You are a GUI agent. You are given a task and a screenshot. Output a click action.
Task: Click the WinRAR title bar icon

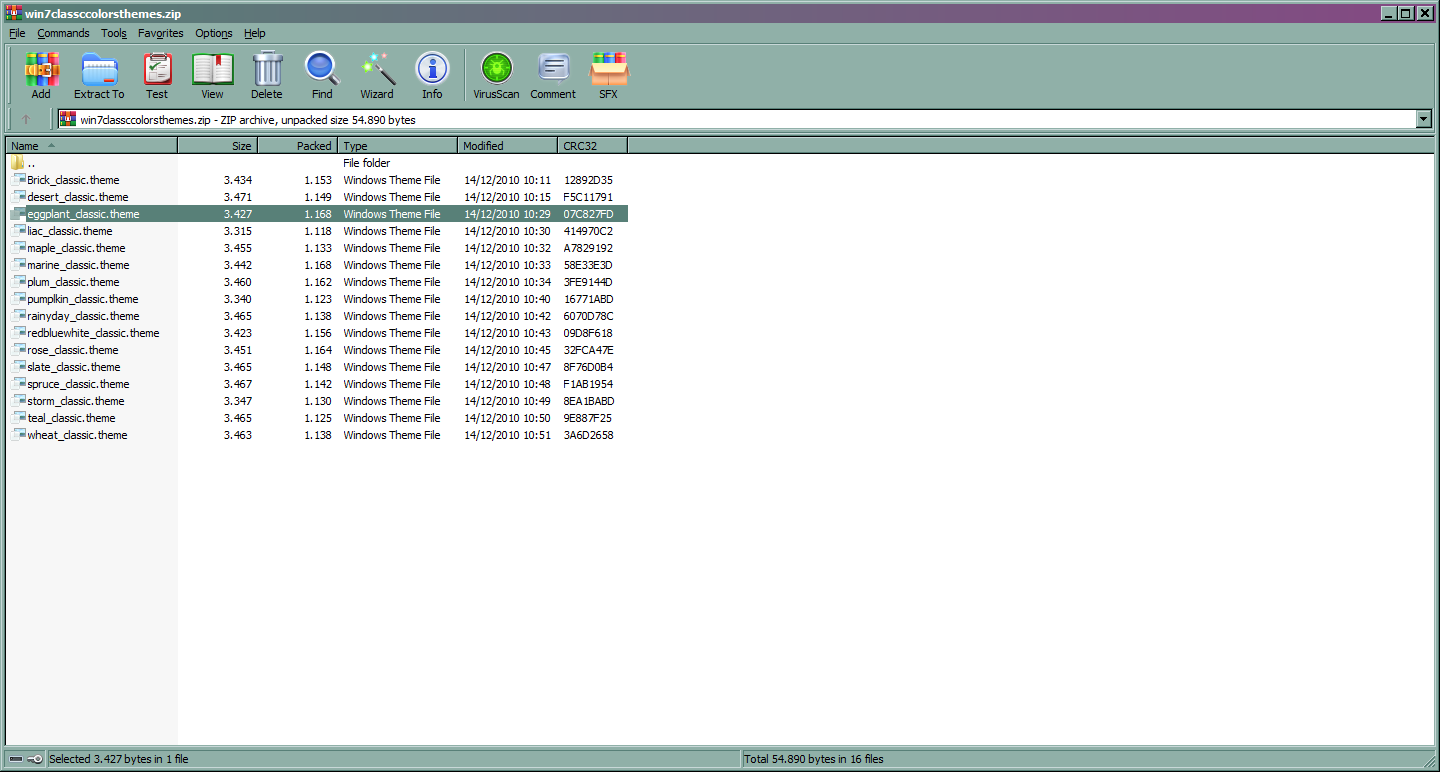tap(14, 13)
